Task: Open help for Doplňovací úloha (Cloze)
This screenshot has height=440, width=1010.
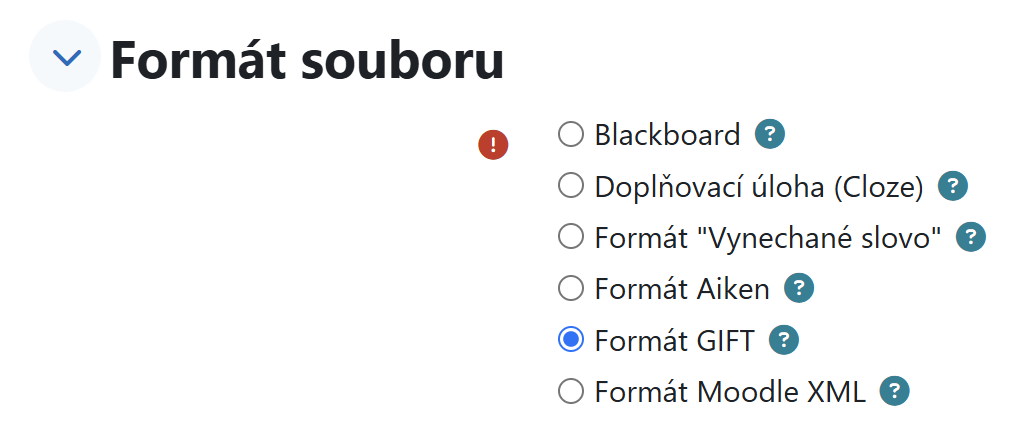Action: [x=954, y=186]
